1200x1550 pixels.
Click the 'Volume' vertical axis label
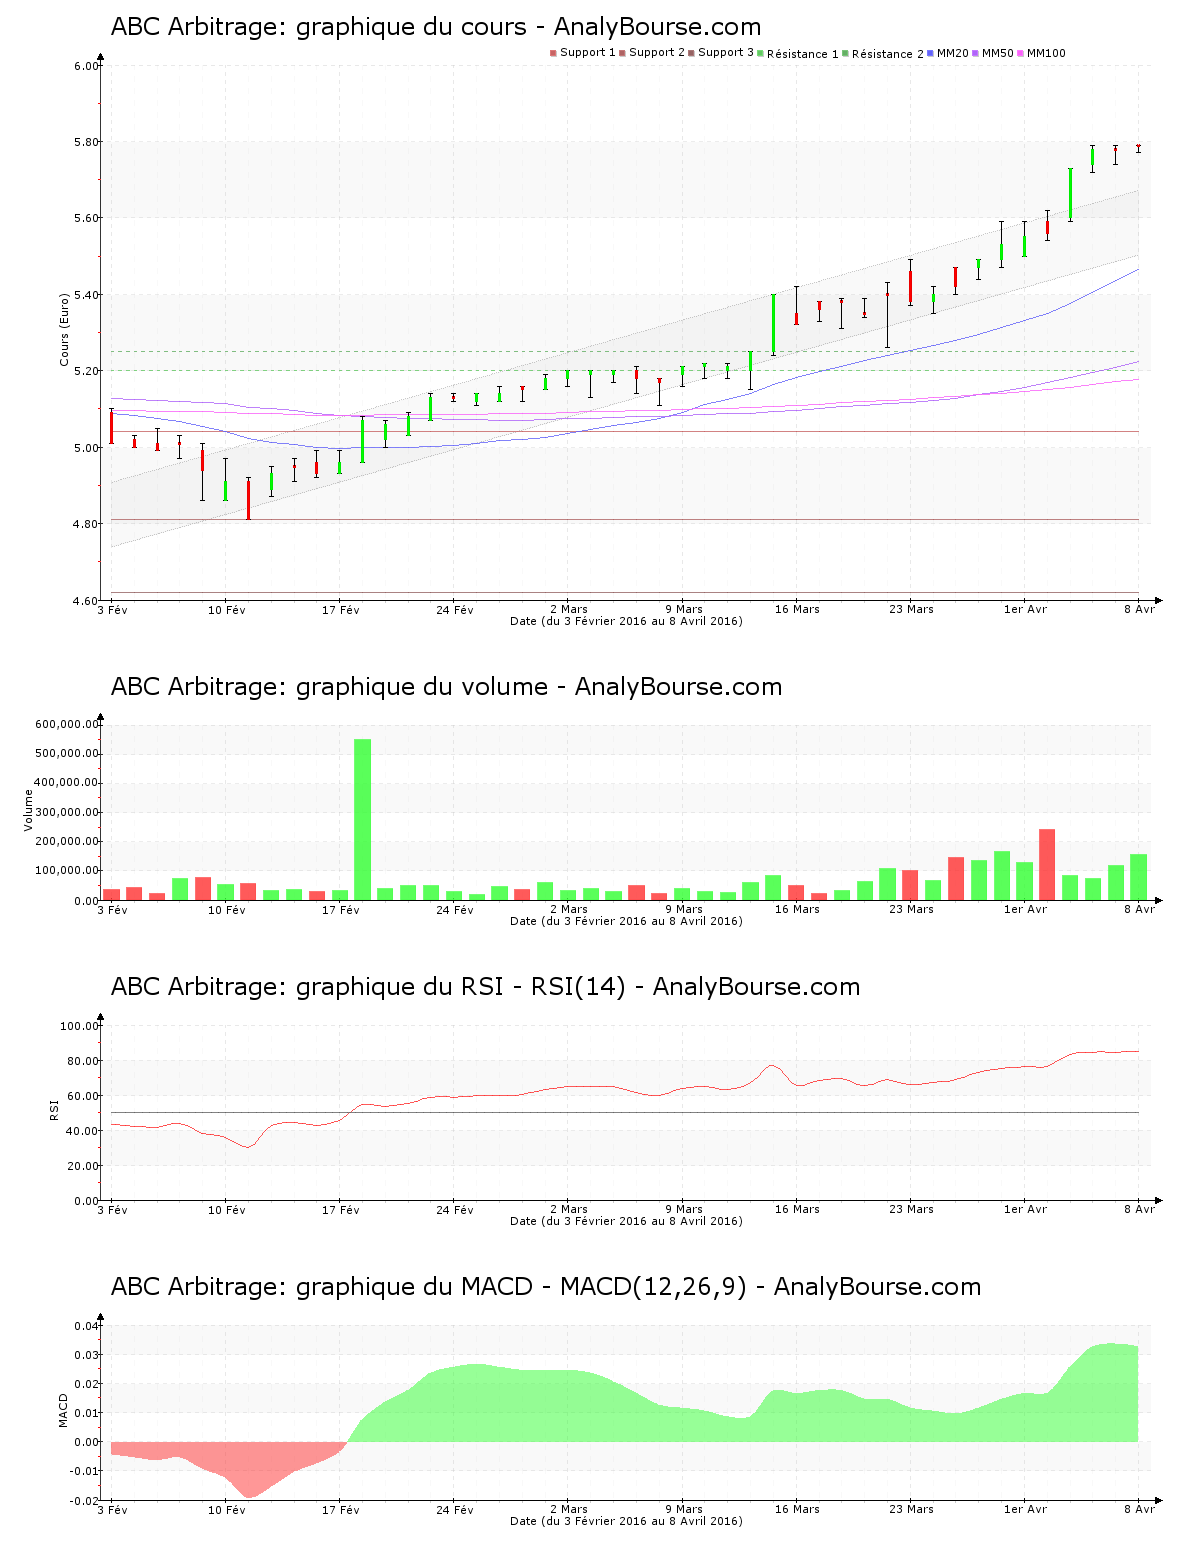click(28, 810)
